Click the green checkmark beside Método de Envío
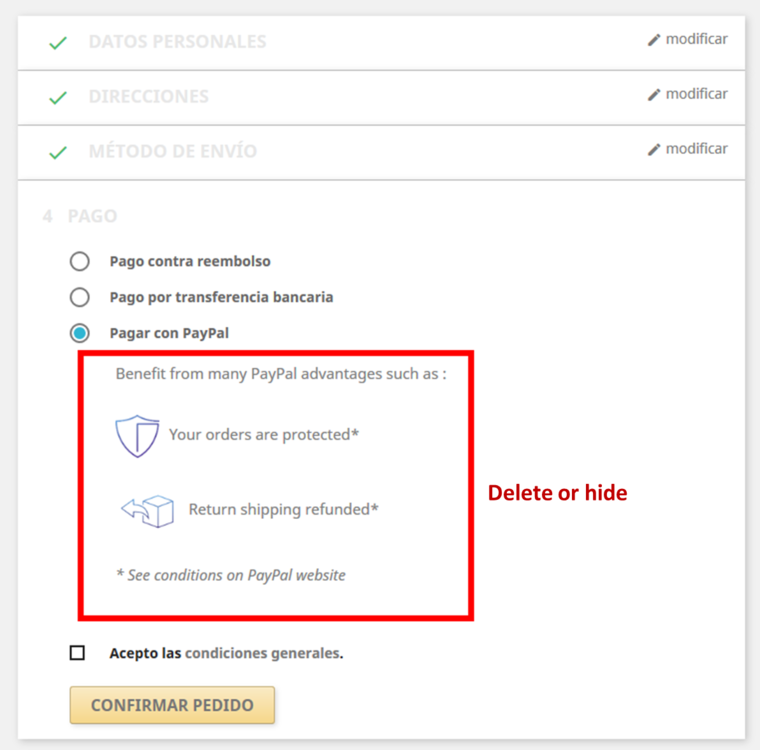Screen dimensions: 760x750 coord(58,153)
